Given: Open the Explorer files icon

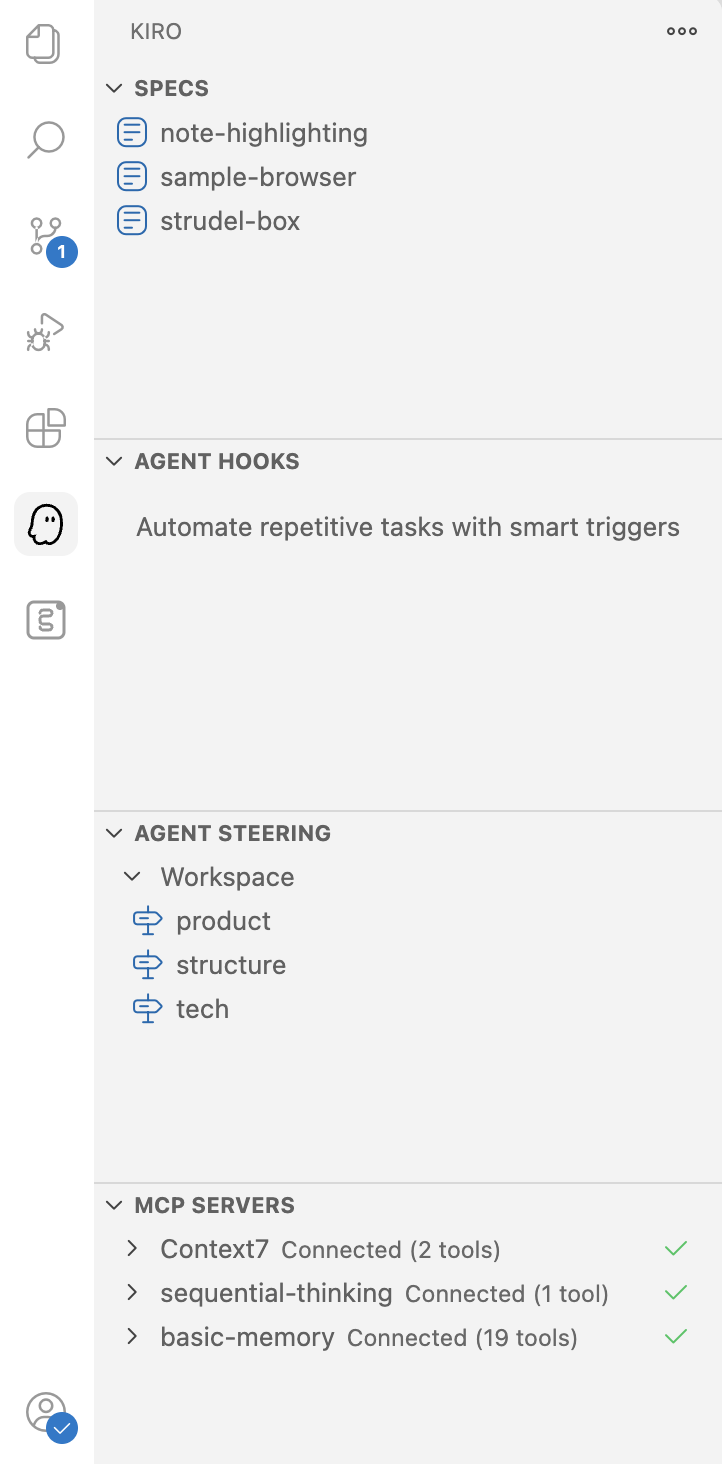Looking at the screenshot, I should (45, 45).
